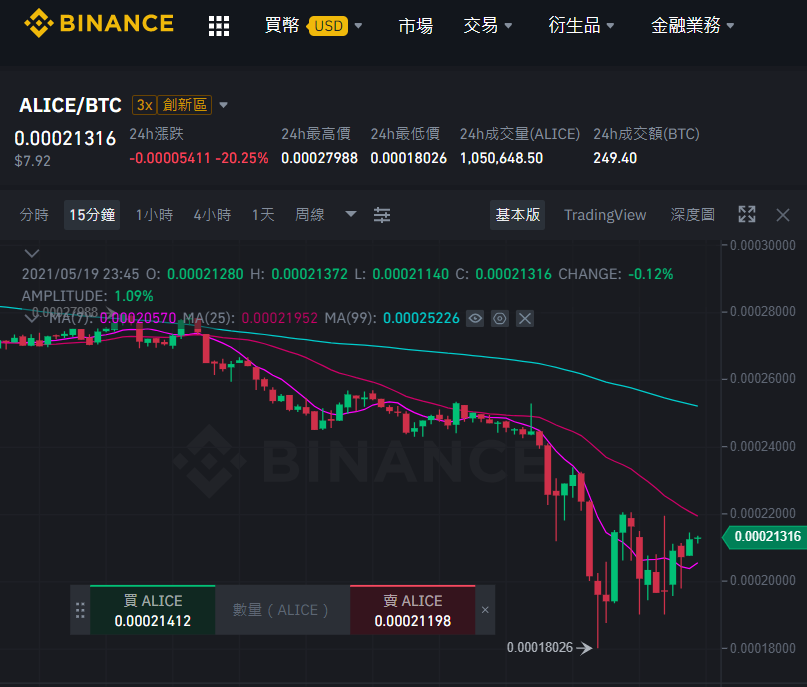Click the 3x margin tag
Image resolution: width=807 pixels, height=687 pixels.
[x=144, y=105]
